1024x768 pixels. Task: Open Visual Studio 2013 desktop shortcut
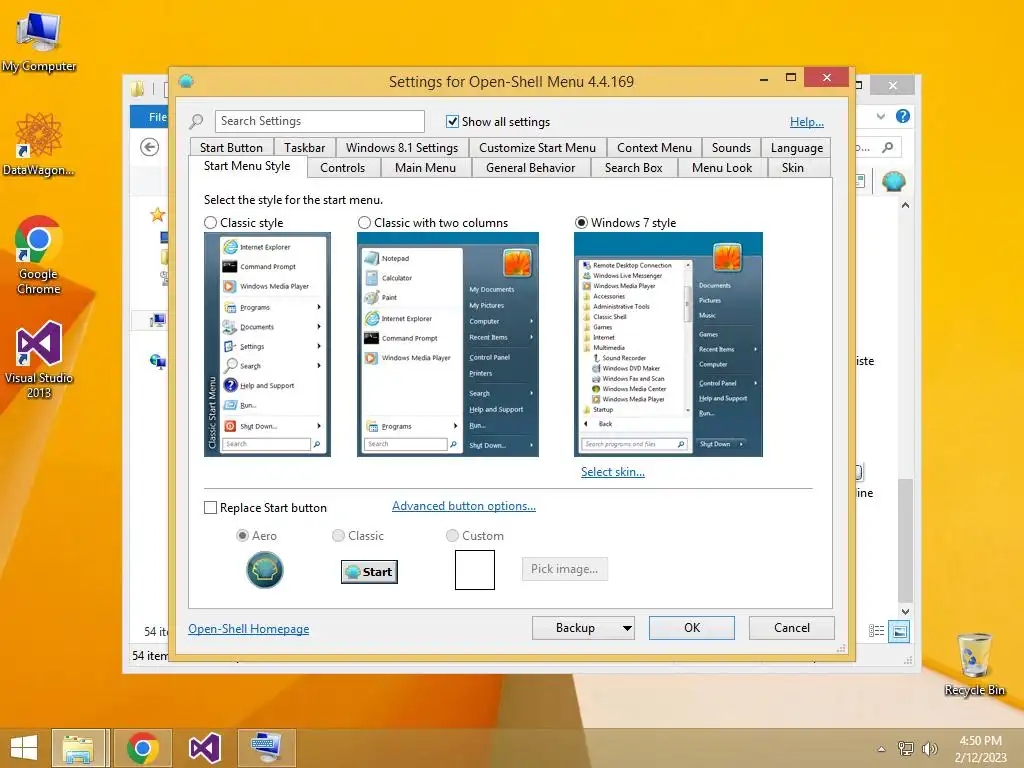pos(39,359)
